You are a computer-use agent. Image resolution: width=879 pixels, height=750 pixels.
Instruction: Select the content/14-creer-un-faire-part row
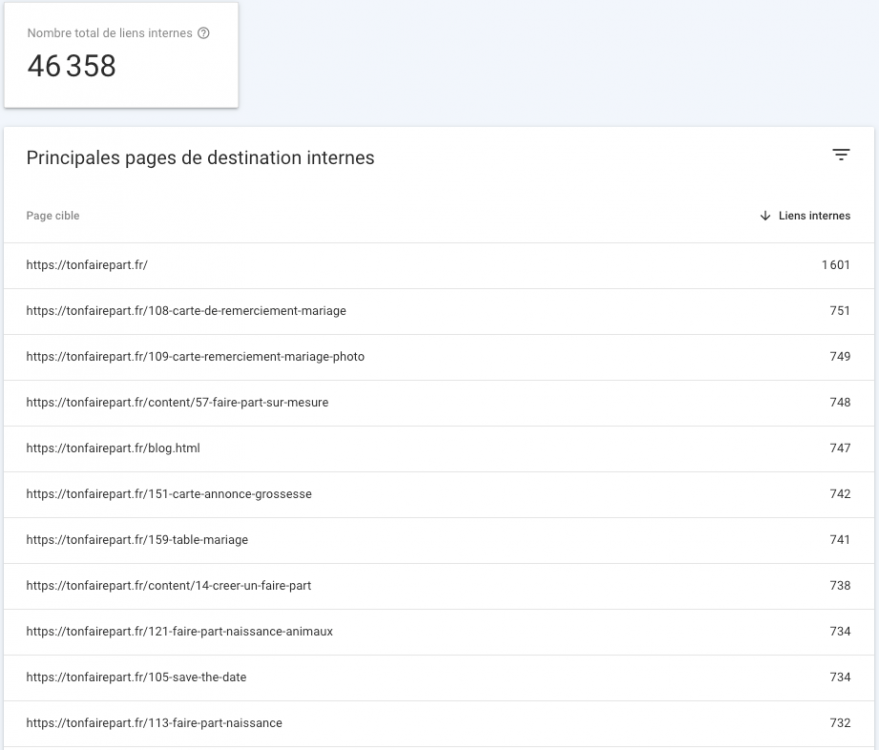[439, 586]
